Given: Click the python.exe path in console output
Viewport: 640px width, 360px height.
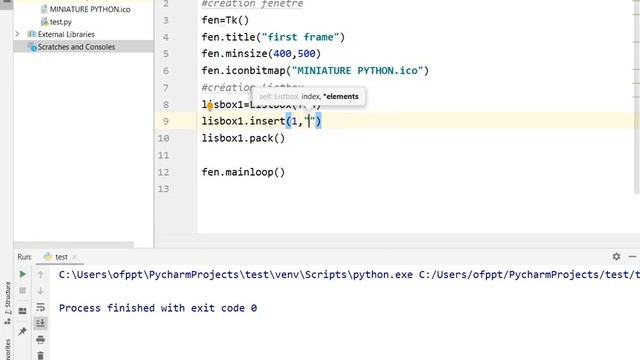Looking at the screenshot, I should pos(236,275).
